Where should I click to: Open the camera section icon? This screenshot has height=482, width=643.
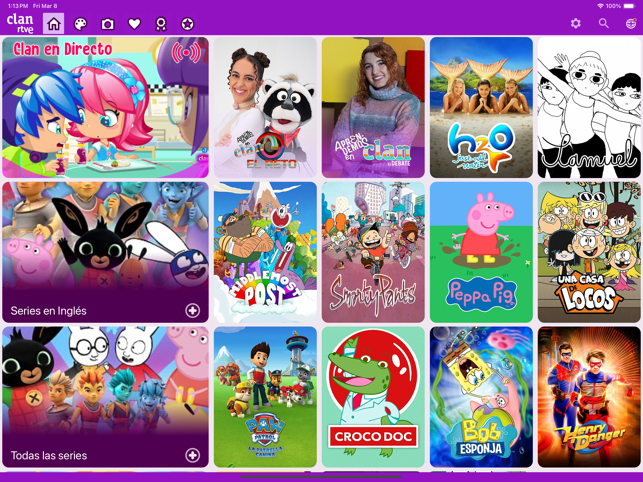click(107, 24)
